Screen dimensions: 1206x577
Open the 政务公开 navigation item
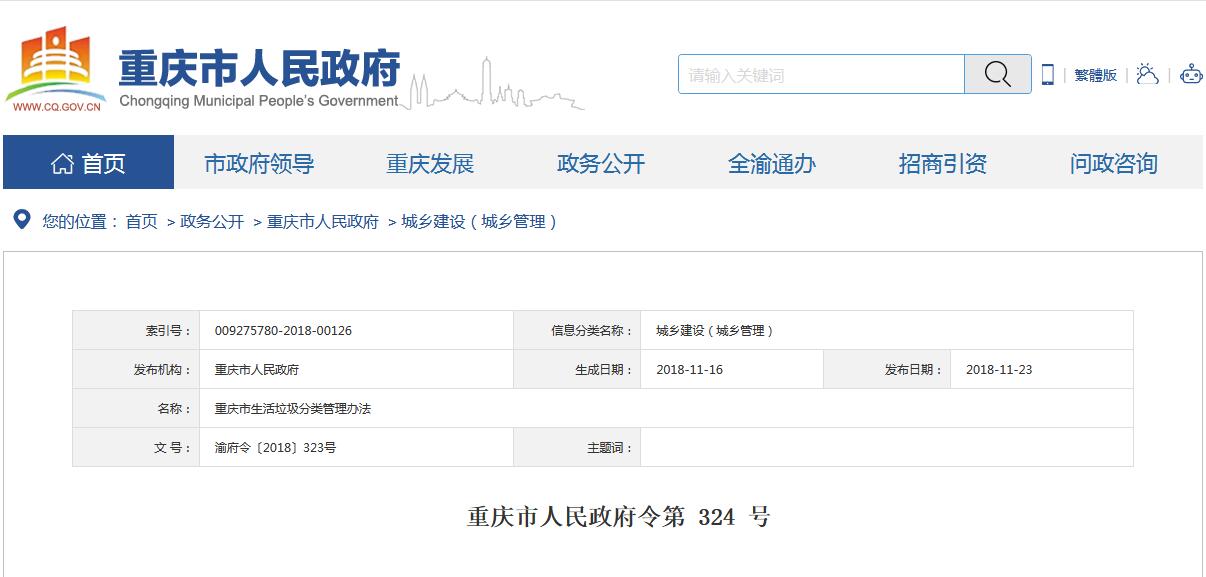[601, 163]
